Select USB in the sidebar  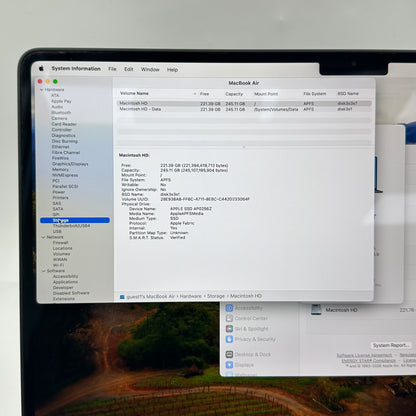(x=57, y=231)
